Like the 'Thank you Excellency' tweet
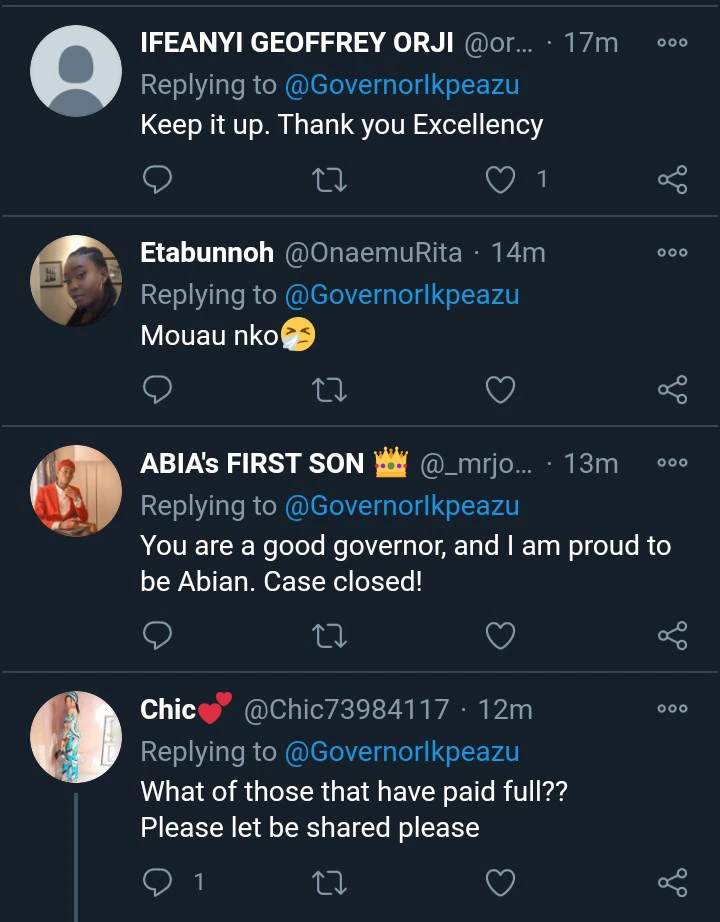The width and height of the screenshot is (720, 922). (x=500, y=179)
